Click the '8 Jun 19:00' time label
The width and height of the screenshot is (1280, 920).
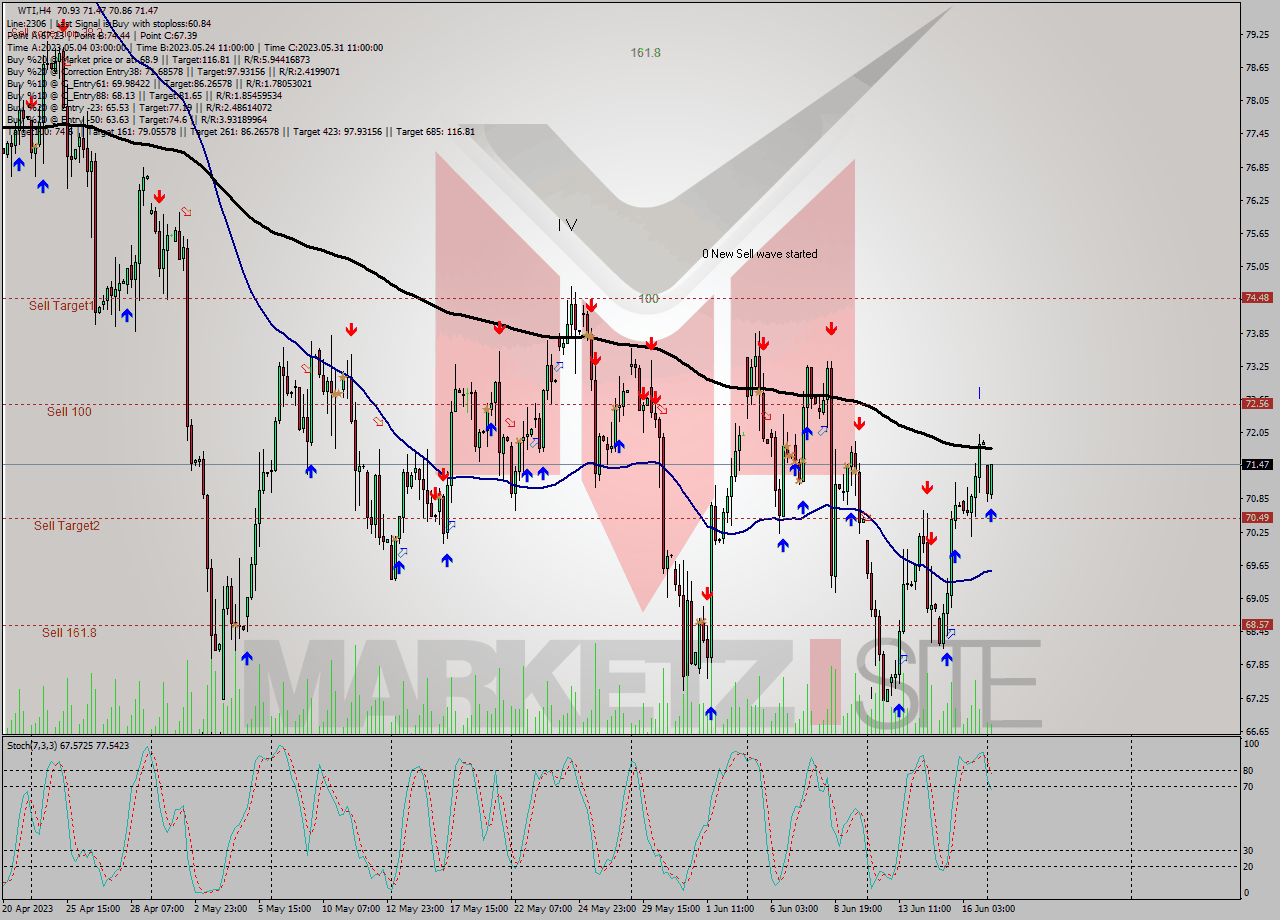[x=857, y=909]
